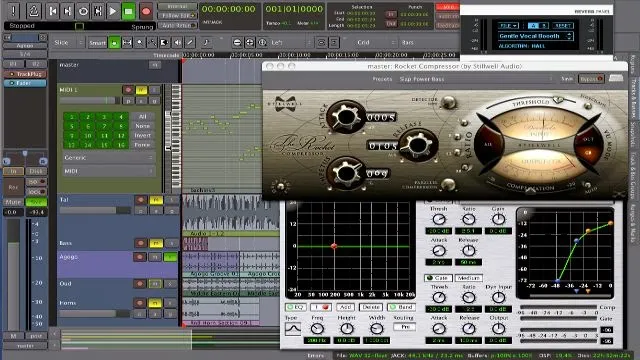This screenshot has height=360, width=640.
Task: Click the Internal sync source button
Action: [177, 7]
